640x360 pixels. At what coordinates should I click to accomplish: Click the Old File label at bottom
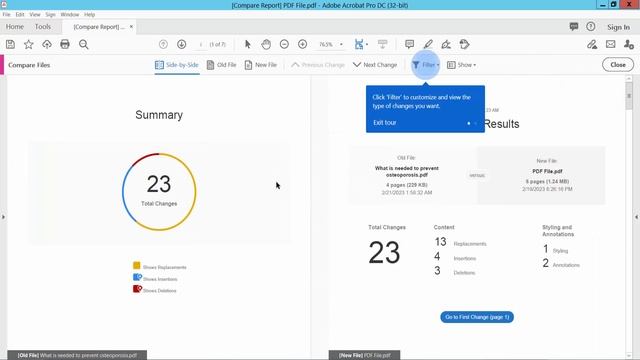click(x=77, y=355)
